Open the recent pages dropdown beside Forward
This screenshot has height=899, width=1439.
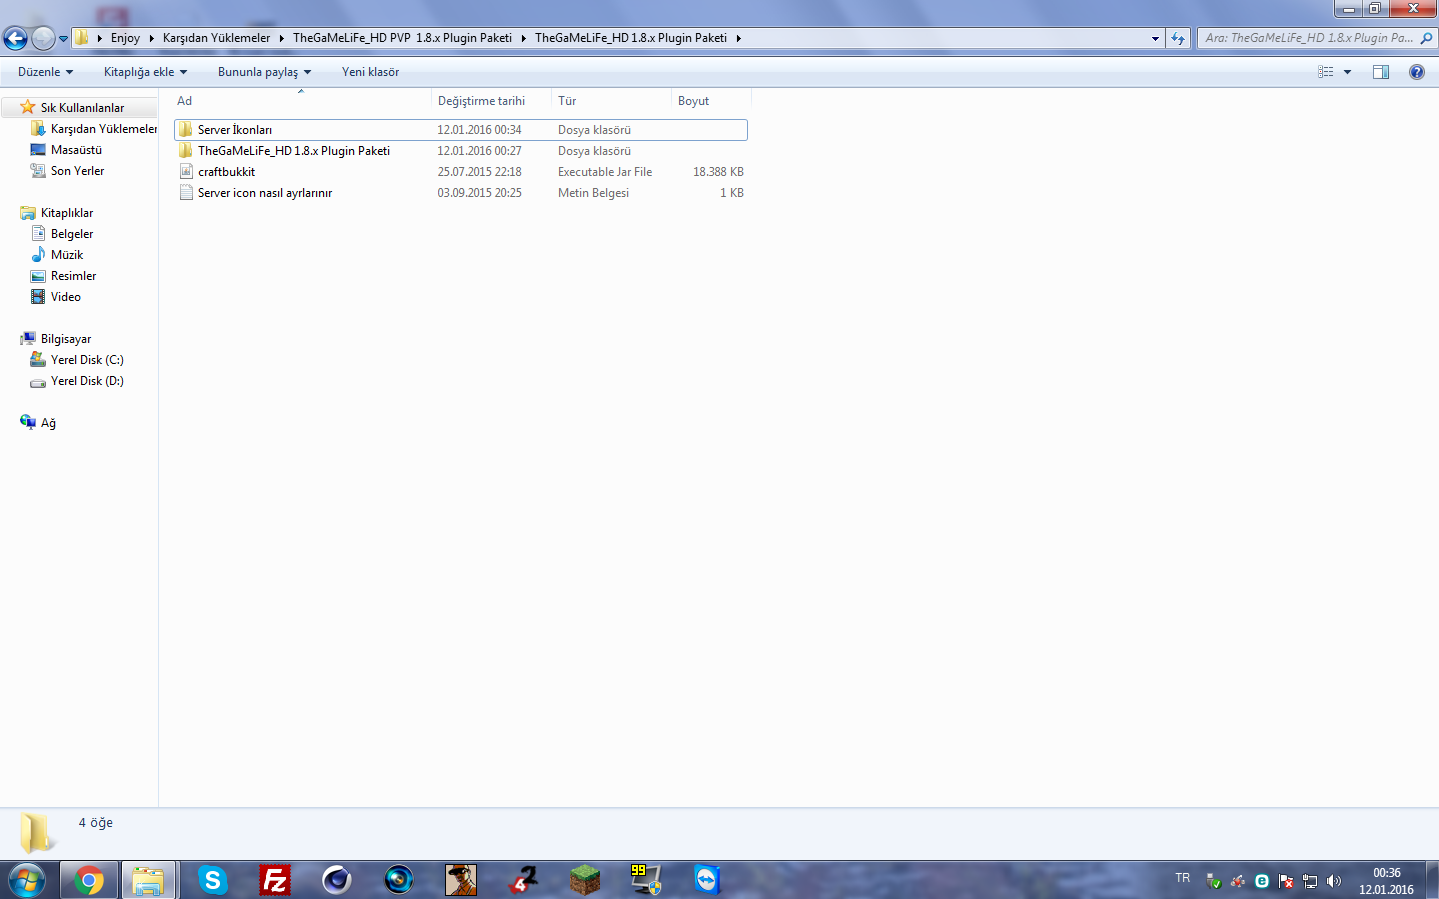[63, 39]
